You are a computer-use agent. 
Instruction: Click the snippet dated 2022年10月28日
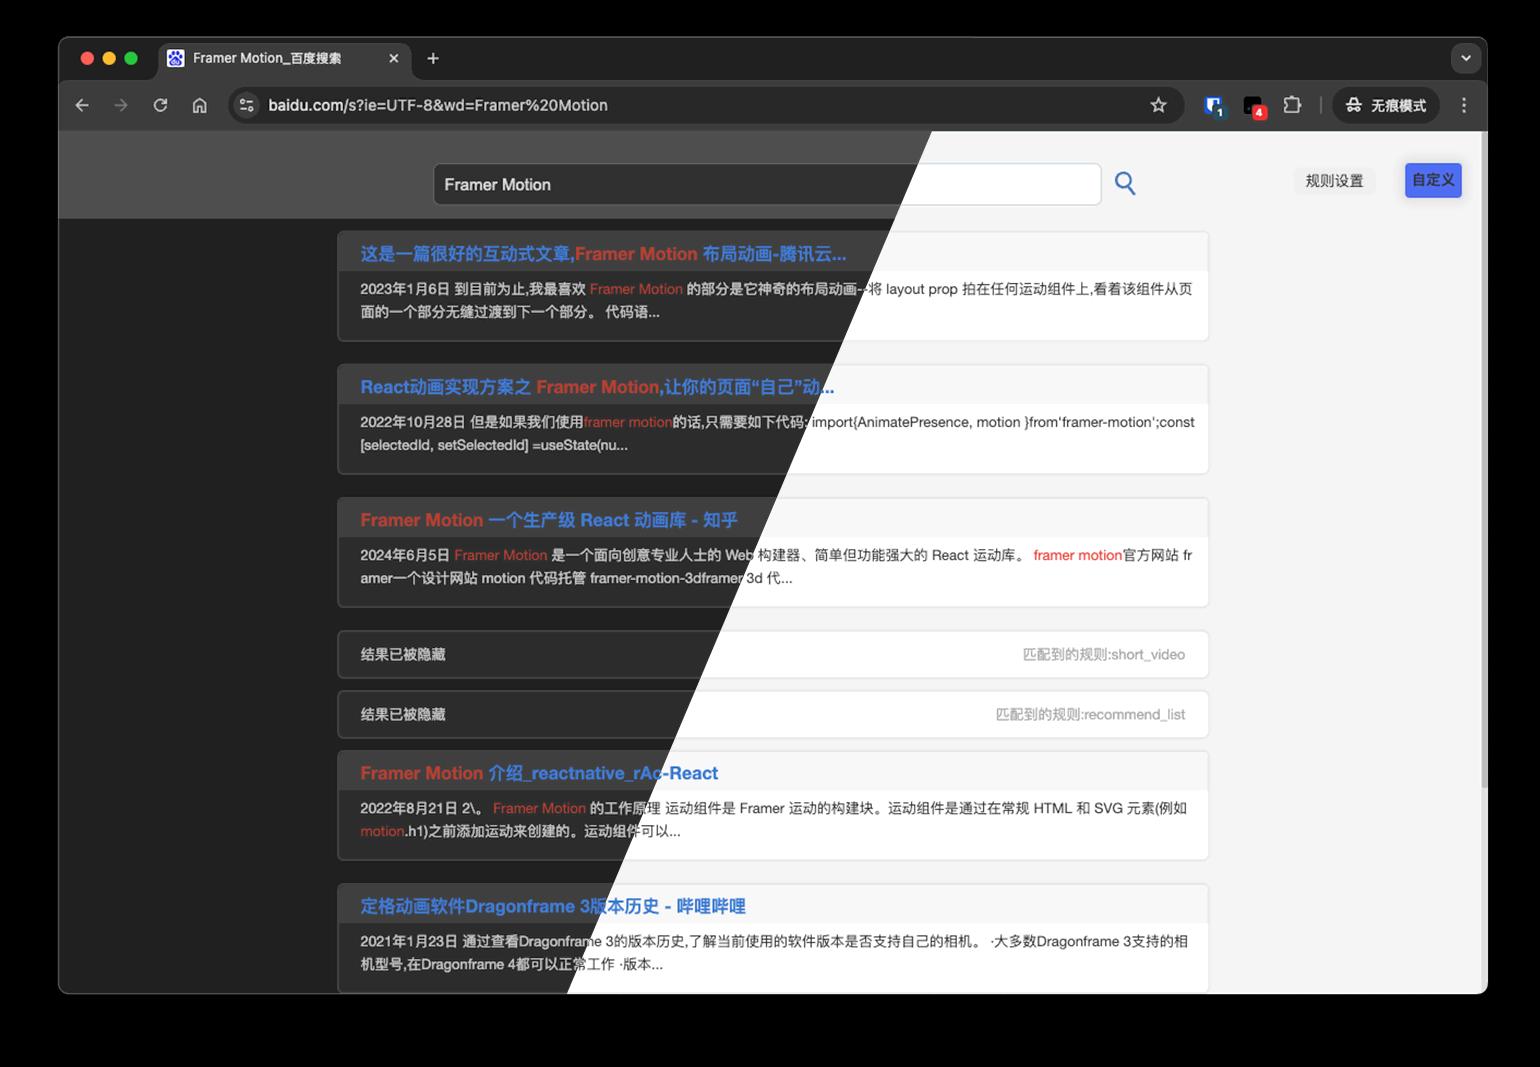777,433
